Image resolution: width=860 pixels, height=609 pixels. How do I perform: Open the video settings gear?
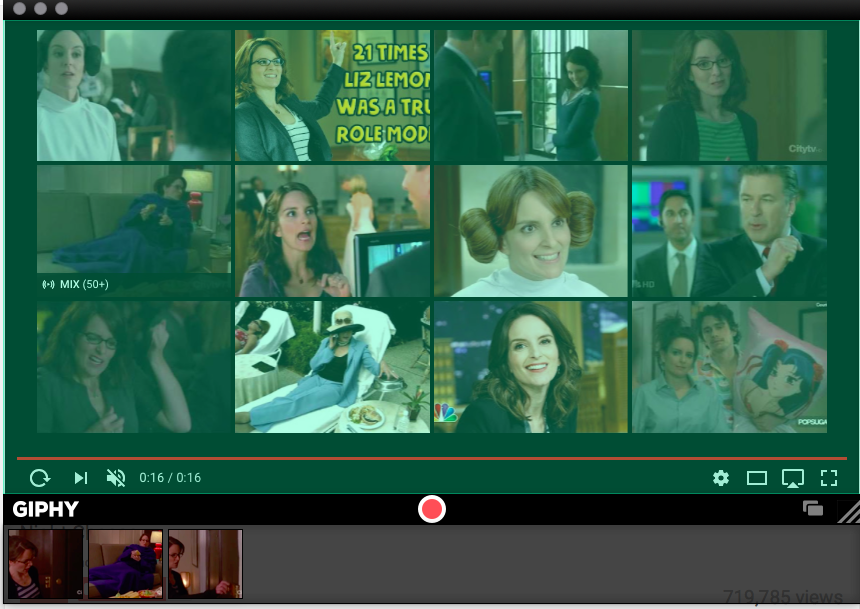721,478
